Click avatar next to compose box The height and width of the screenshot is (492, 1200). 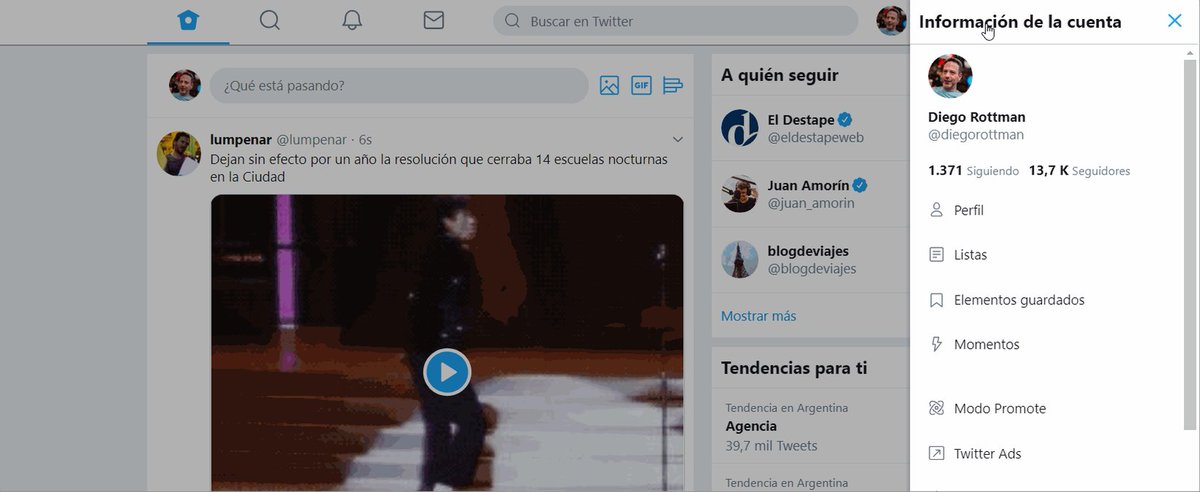[x=185, y=86]
